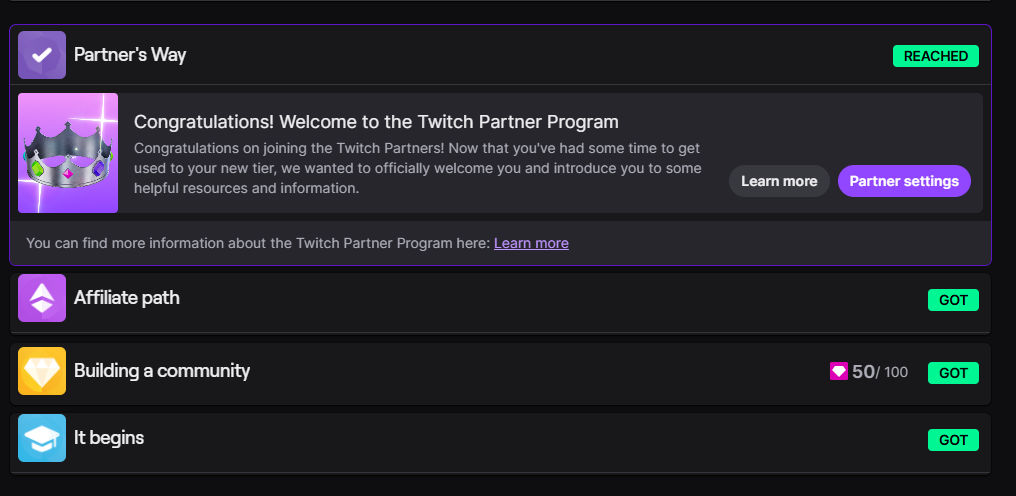Click the pink heart points icon
This screenshot has width=1016, height=496.
point(839,372)
